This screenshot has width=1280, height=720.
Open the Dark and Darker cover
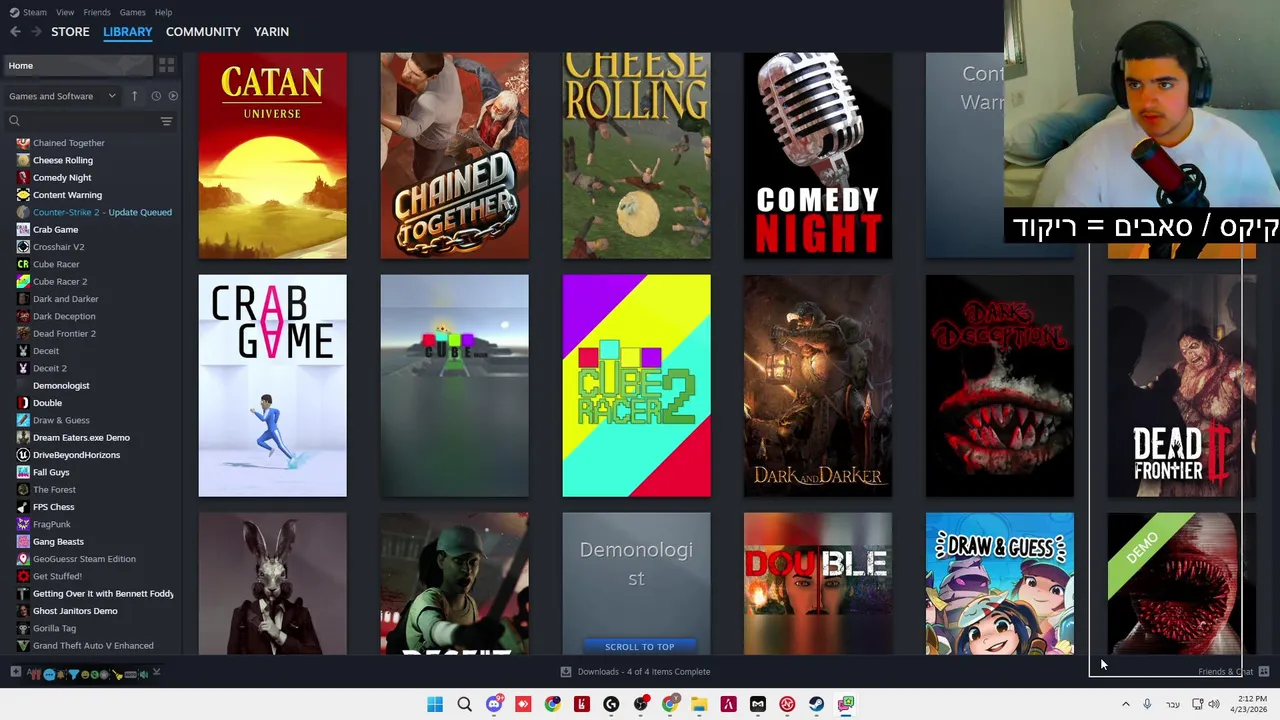(818, 386)
